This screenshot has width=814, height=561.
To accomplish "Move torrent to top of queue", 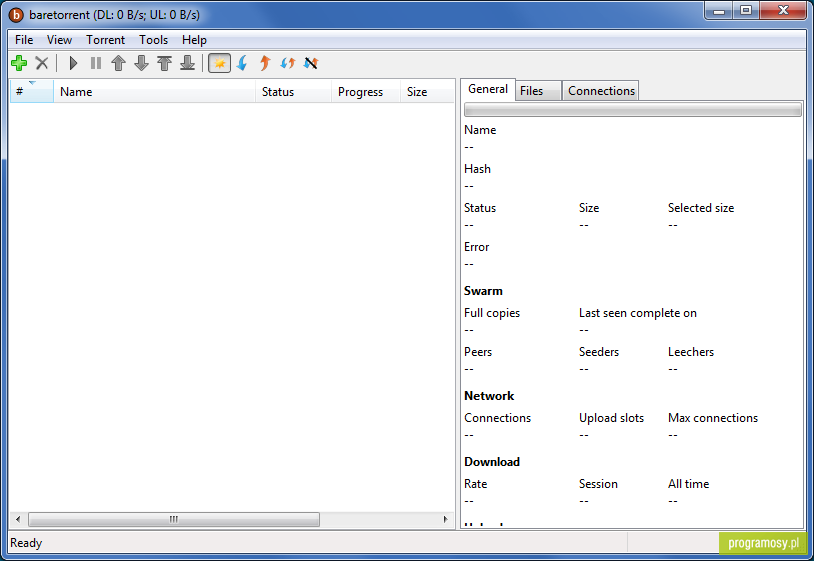I will point(165,63).
